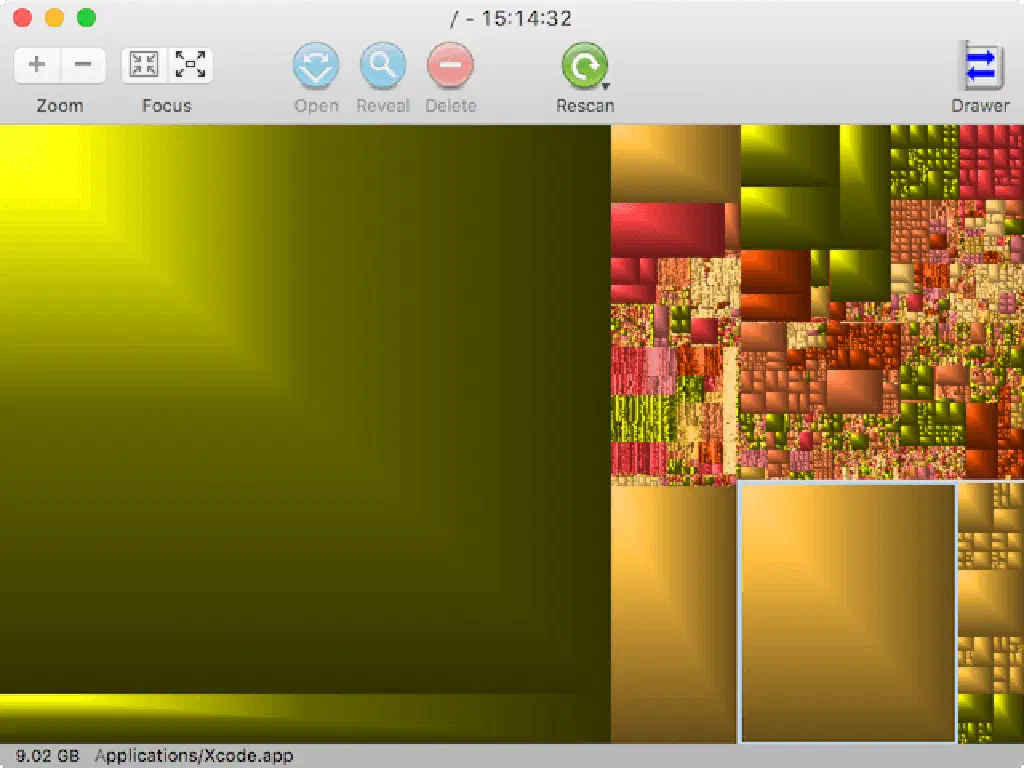Image resolution: width=1024 pixels, height=768 pixels.
Task: Toggle the Drawer panel
Action: (980, 65)
